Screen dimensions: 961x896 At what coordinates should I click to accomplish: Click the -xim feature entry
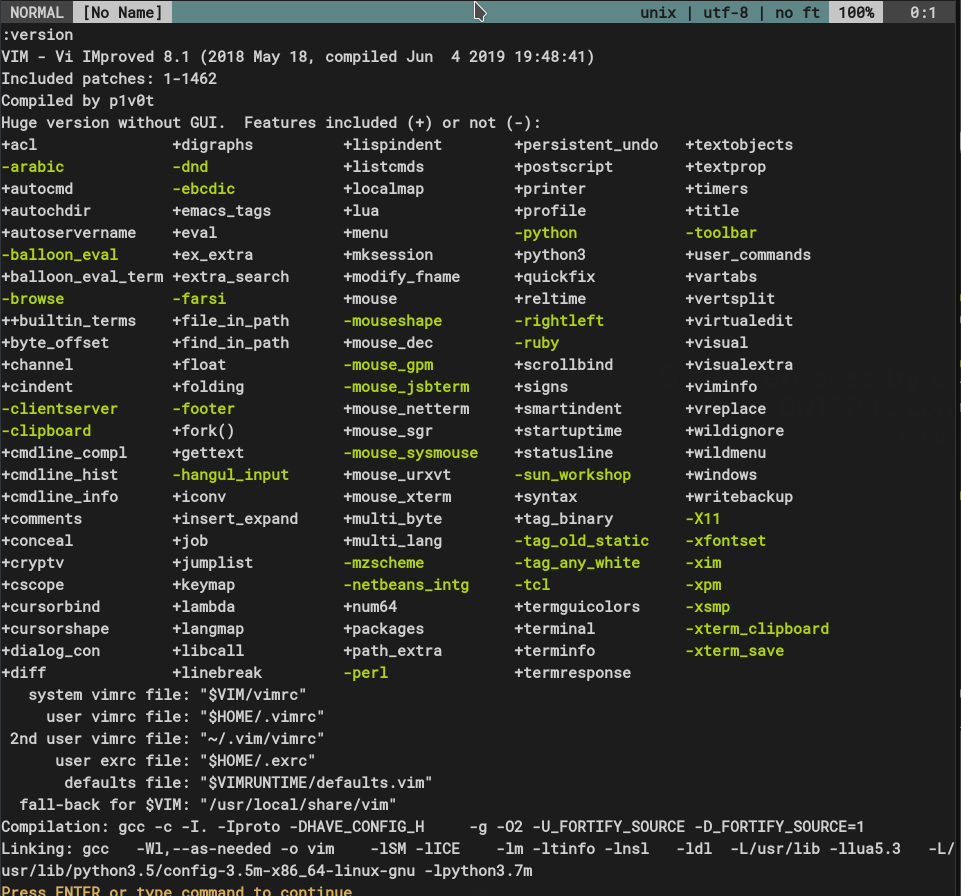[x=704, y=563]
